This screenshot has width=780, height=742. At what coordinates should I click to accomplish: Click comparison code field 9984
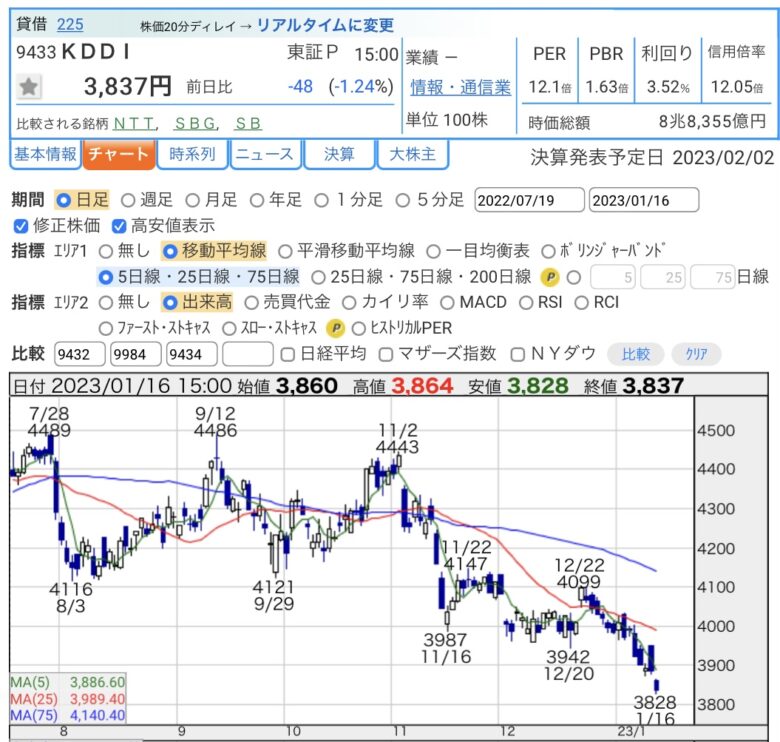coord(135,355)
